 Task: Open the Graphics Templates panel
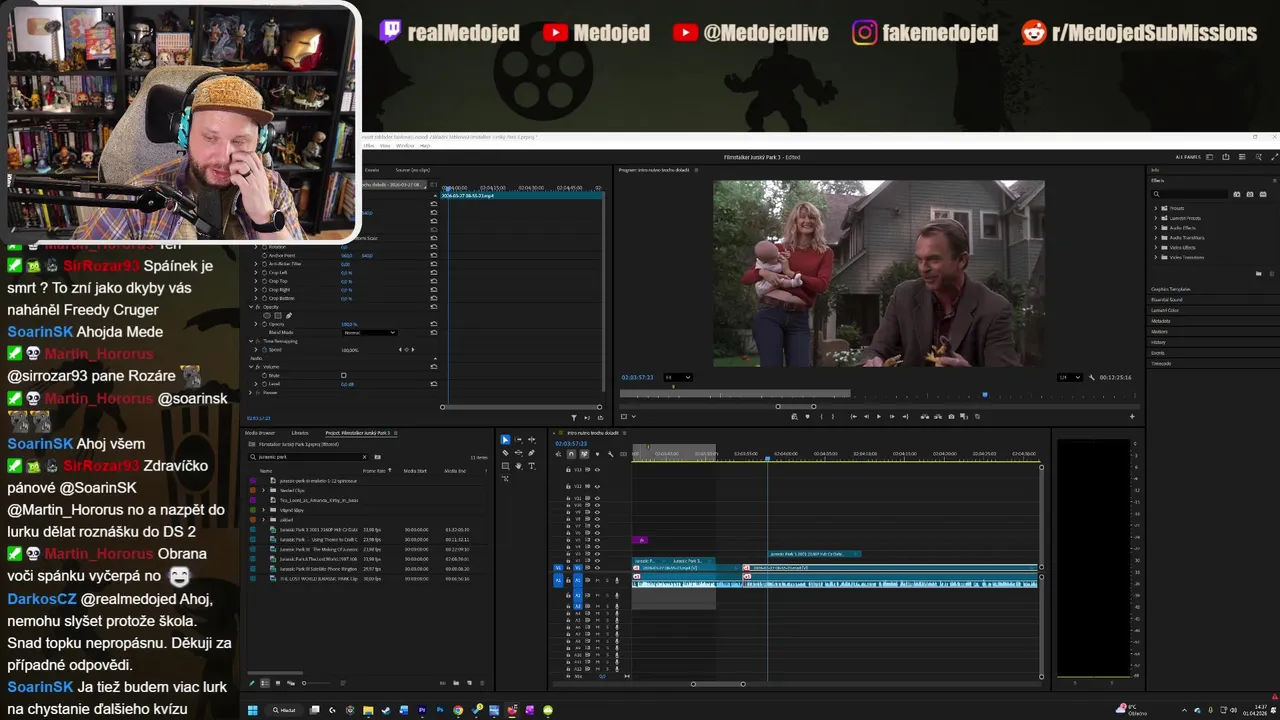click(1171, 289)
